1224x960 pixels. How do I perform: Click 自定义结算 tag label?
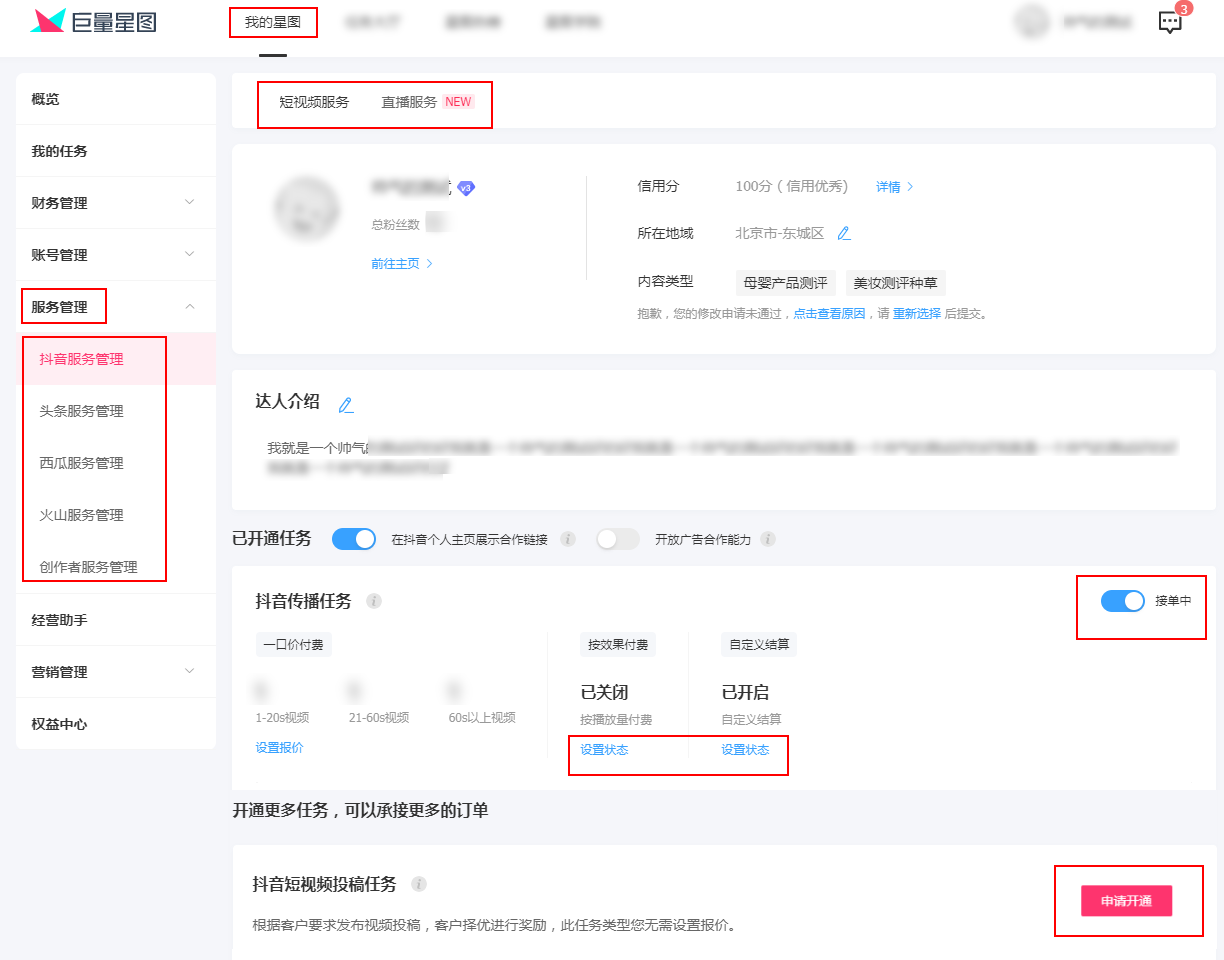(759, 645)
